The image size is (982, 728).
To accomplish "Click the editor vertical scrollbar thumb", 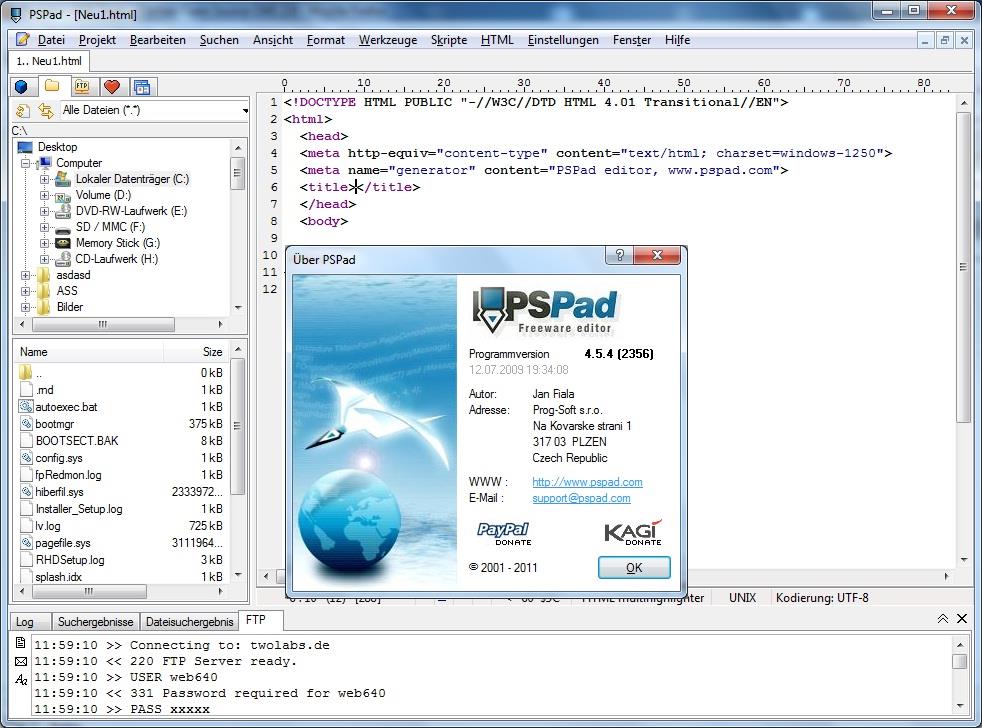I will [963, 268].
